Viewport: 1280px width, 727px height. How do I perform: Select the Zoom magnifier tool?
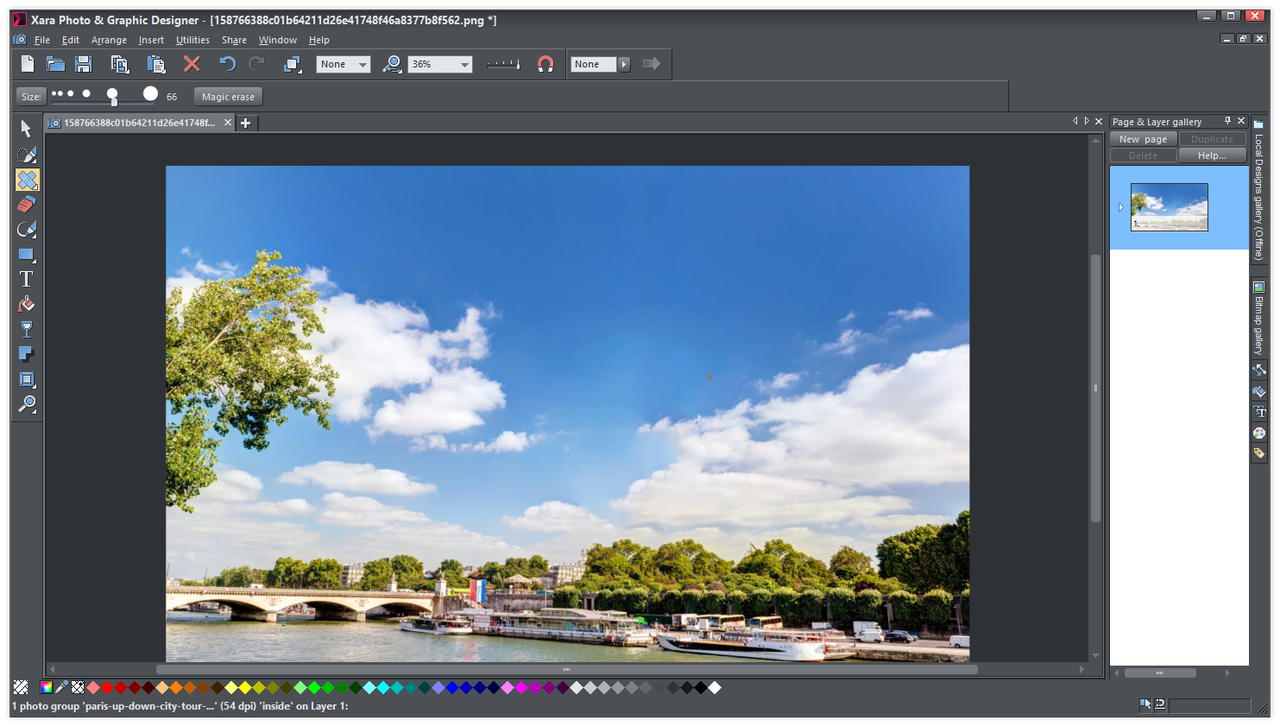(x=27, y=405)
